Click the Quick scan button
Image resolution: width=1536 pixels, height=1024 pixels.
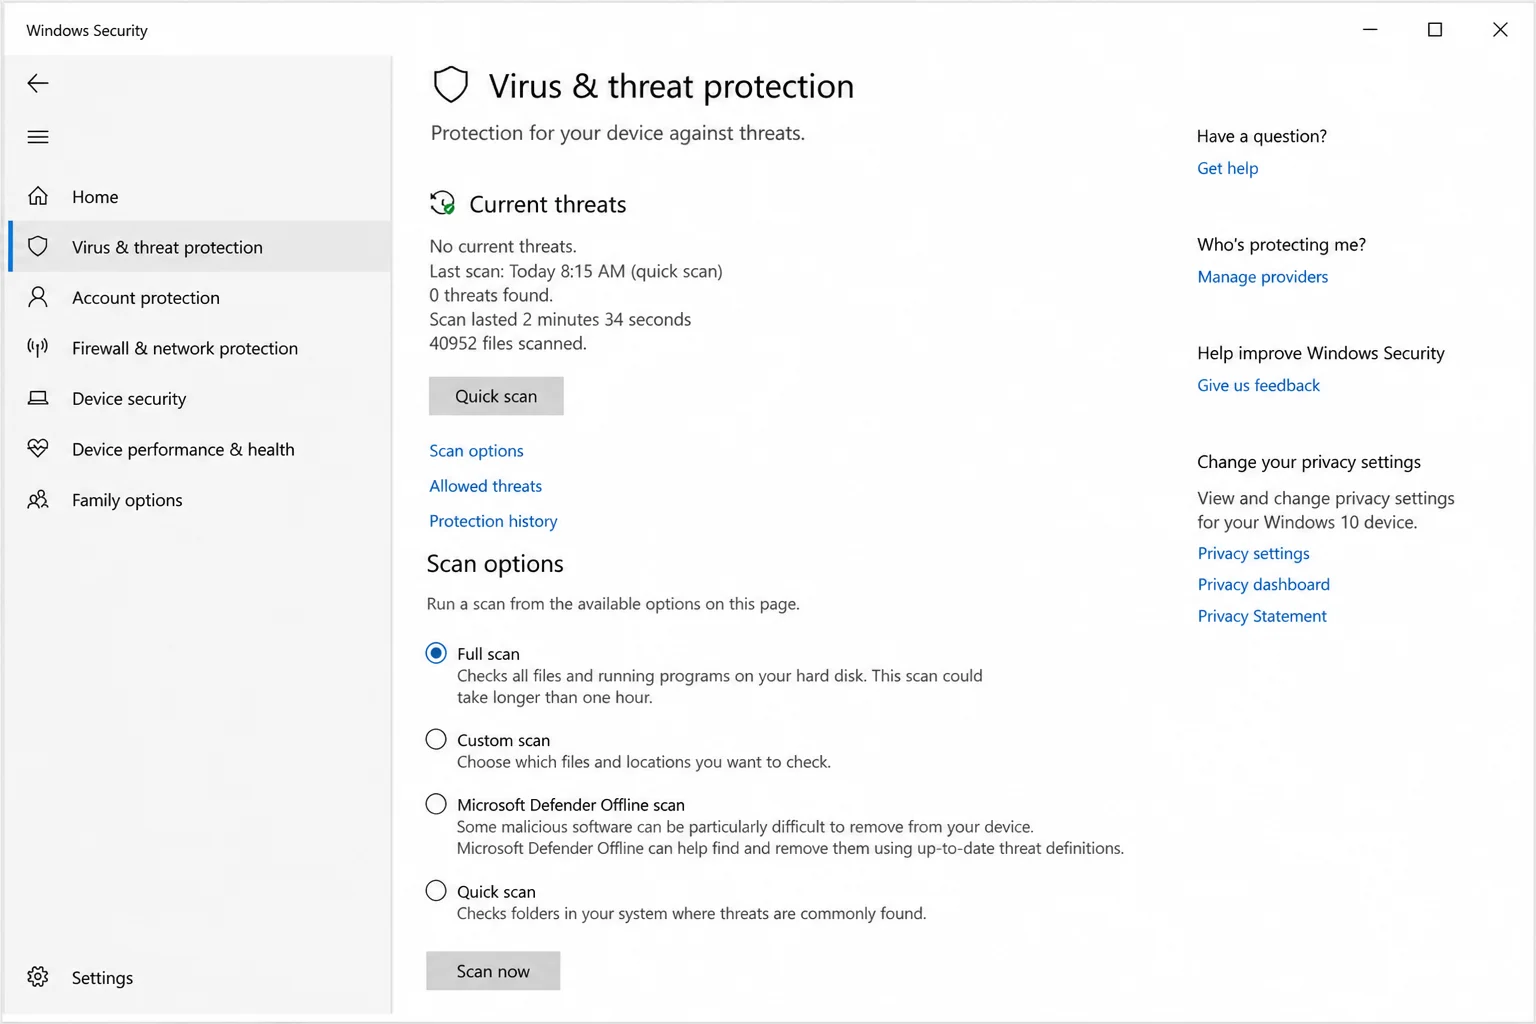[496, 396]
